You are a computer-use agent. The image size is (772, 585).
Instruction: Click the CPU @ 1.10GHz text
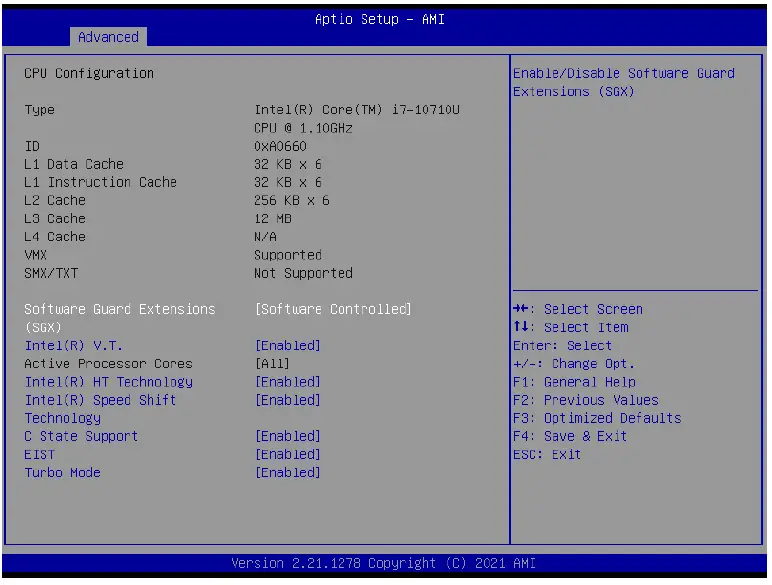pyautogui.click(x=303, y=128)
